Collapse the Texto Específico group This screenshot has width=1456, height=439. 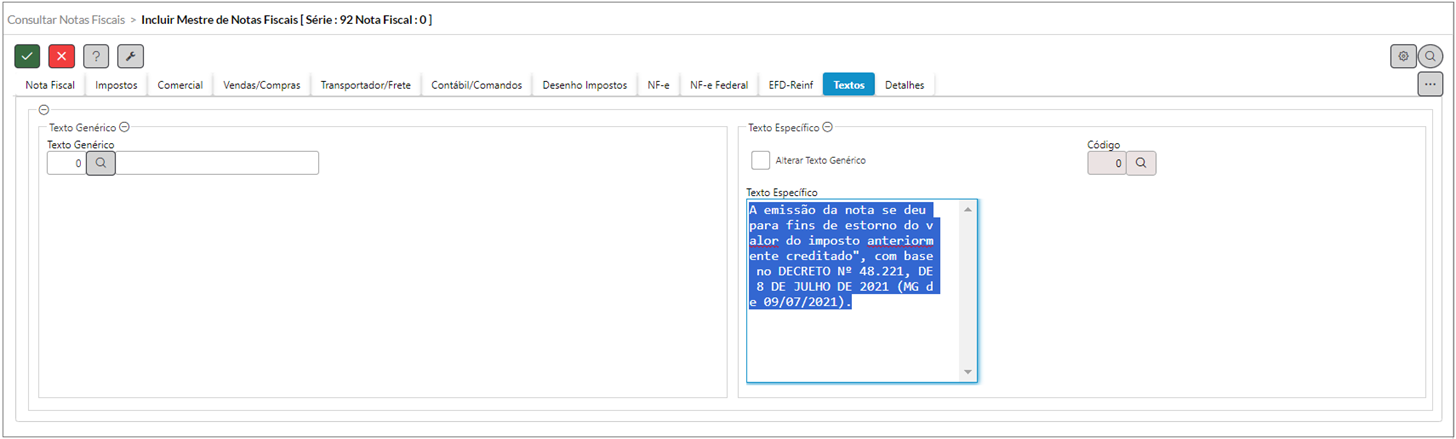click(x=828, y=127)
